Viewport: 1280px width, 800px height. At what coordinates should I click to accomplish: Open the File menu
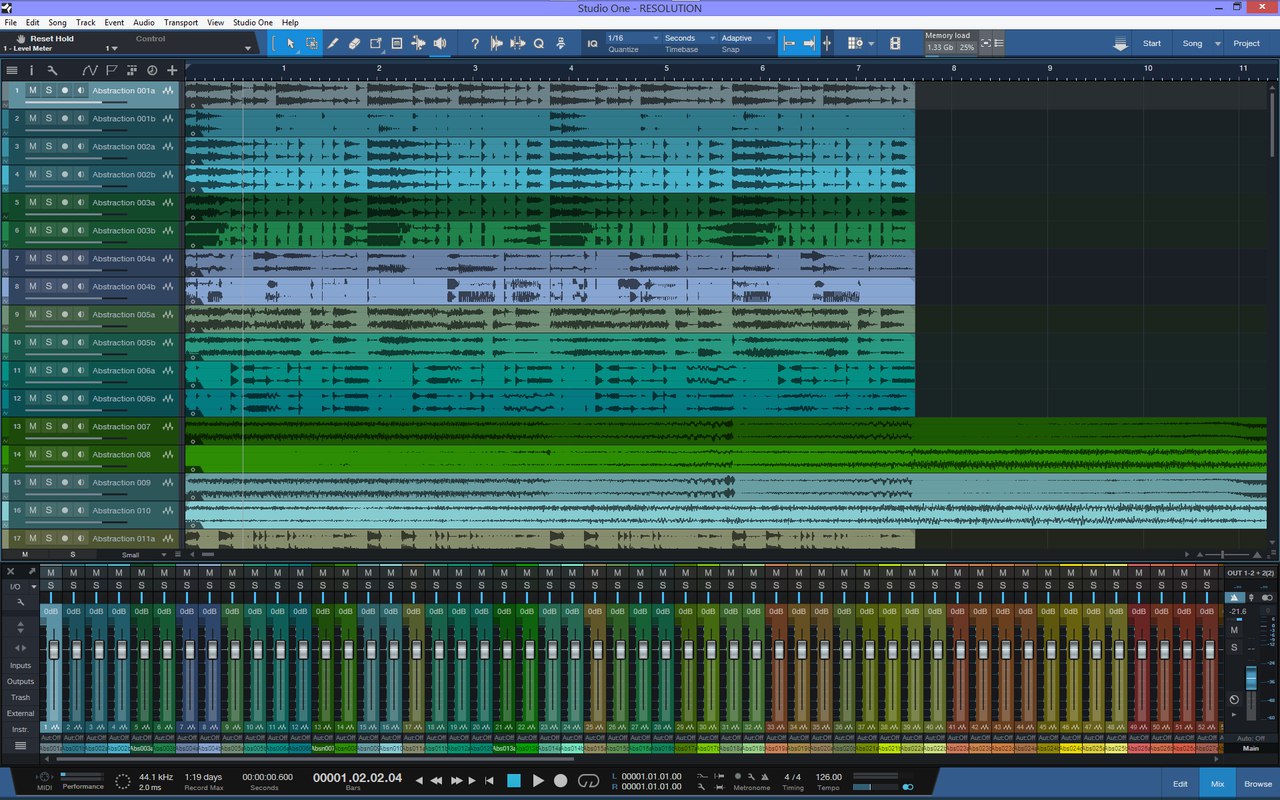click(x=10, y=22)
